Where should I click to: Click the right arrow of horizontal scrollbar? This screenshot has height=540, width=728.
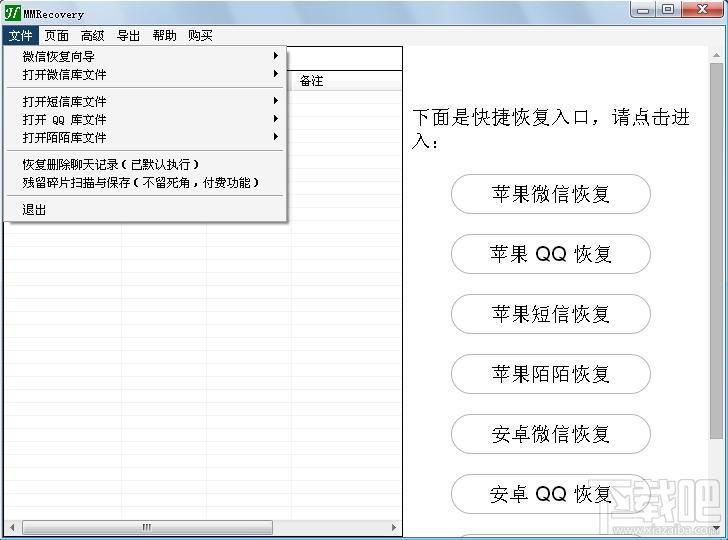[x=394, y=527]
